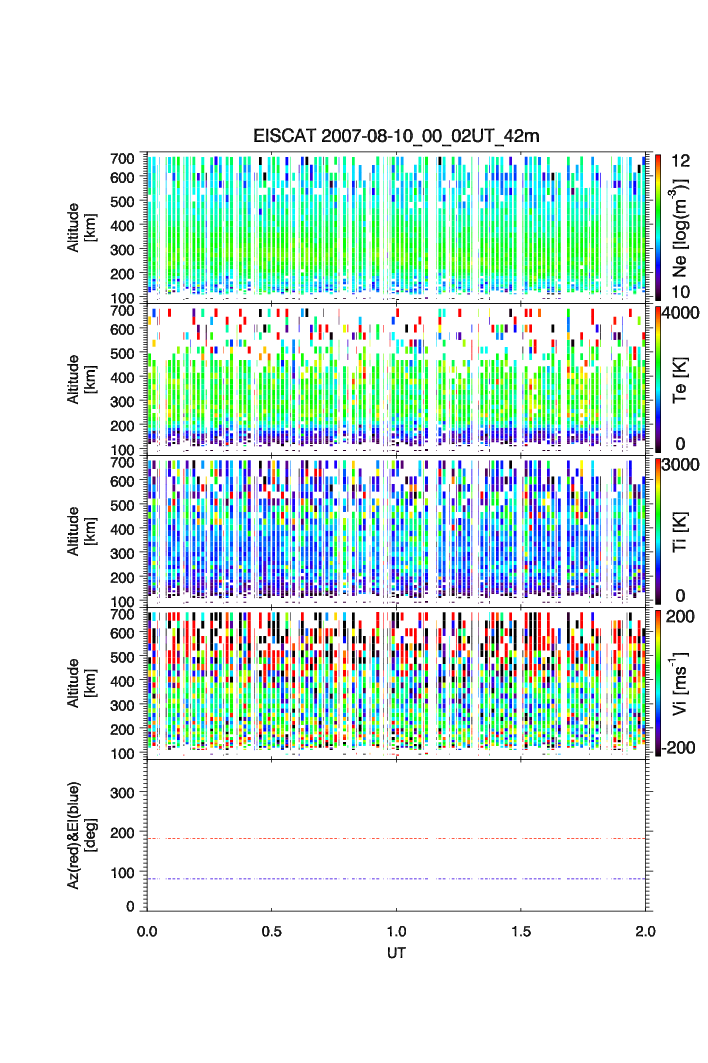Select the Te [K] colorbar label
The image size is (708, 1063).
pyautogui.click(x=682, y=380)
